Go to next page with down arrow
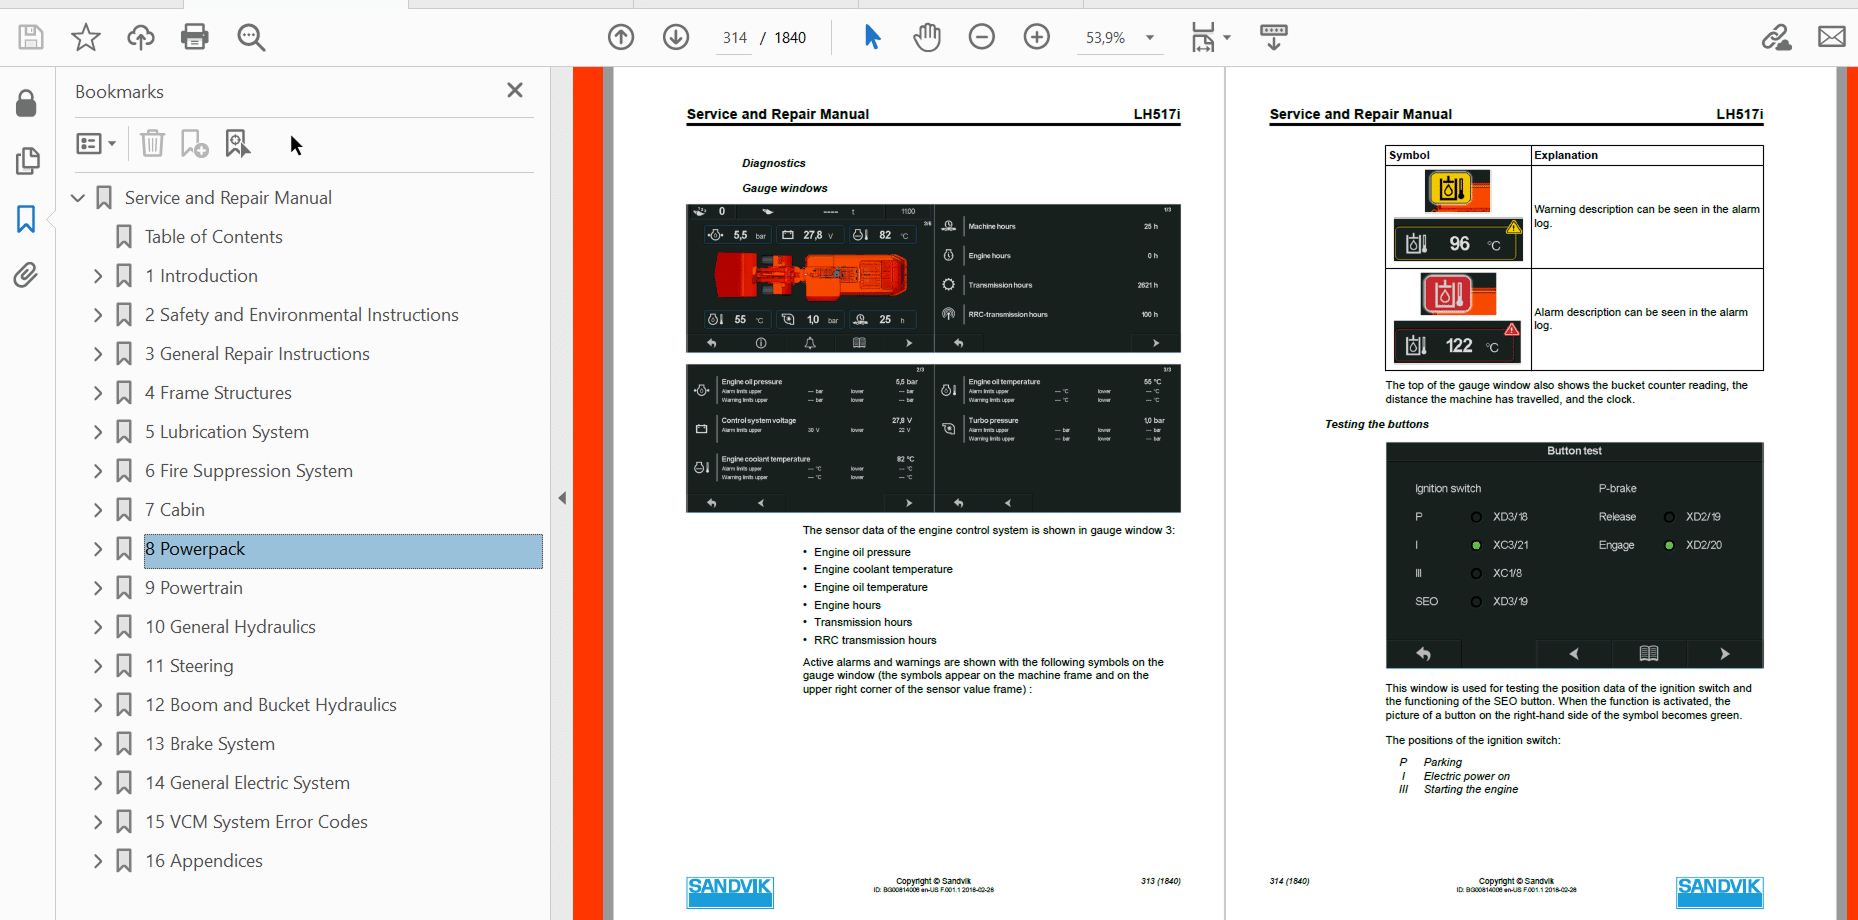 click(x=676, y=38)
